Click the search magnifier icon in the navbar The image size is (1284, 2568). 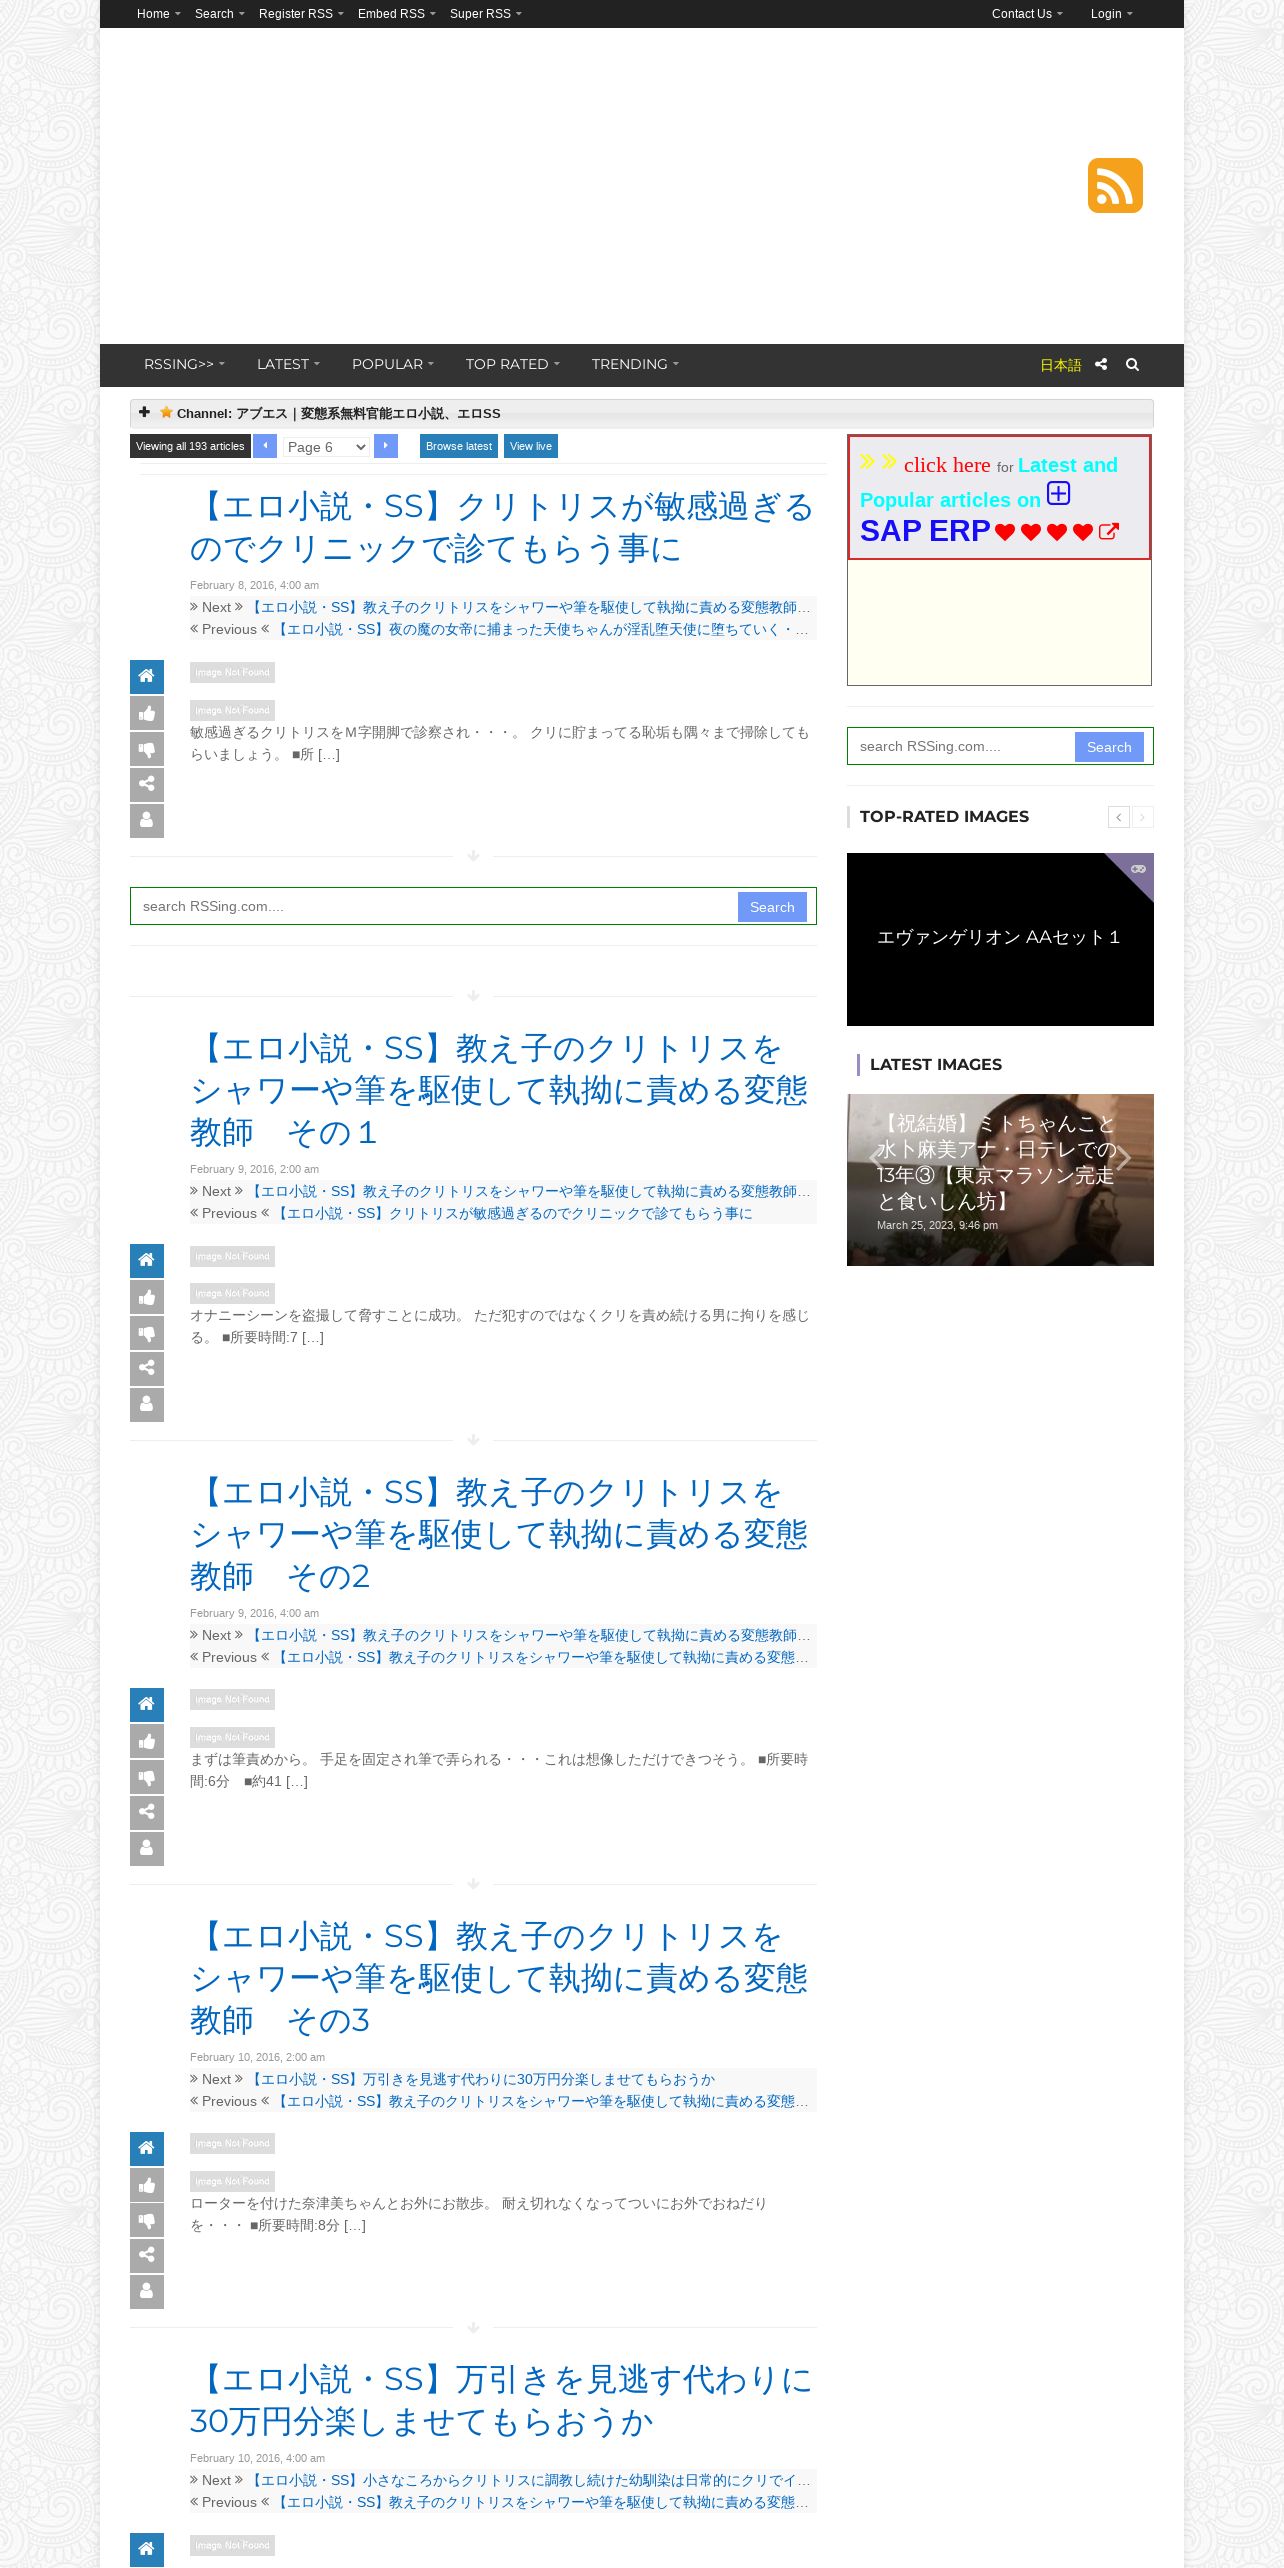[1132, 364]
